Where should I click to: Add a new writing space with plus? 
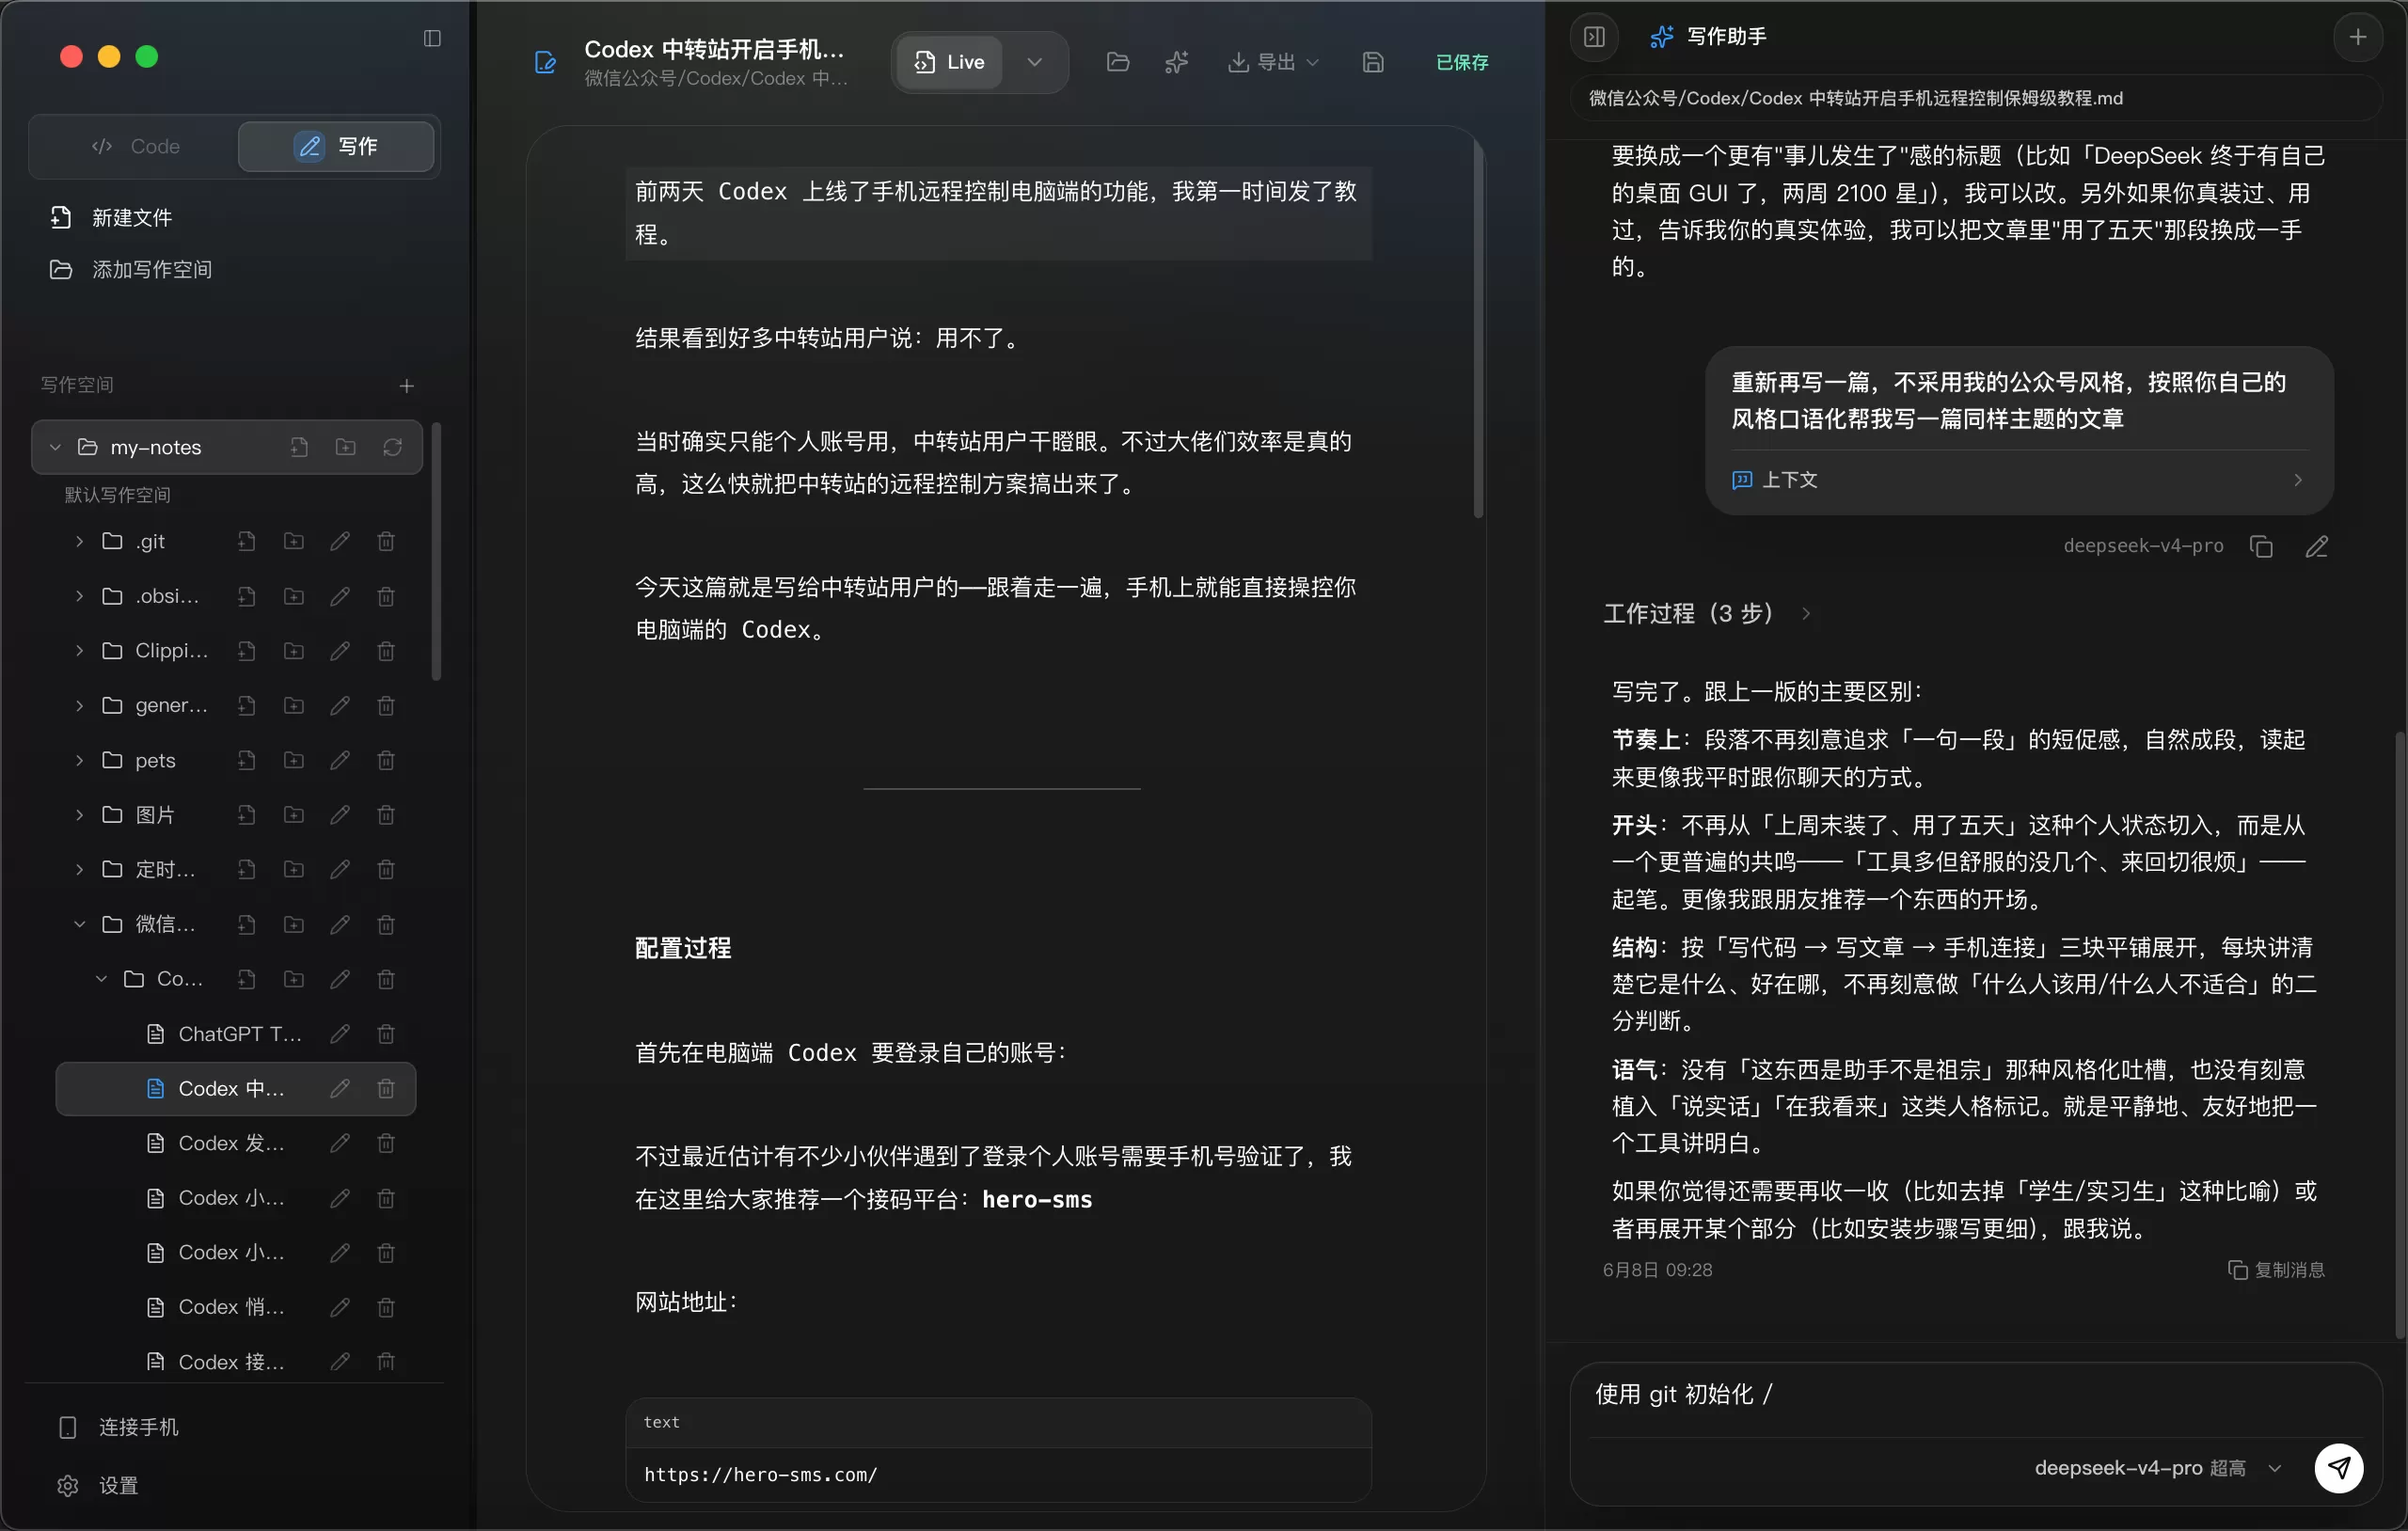pyautogui.click(x=407, y=385)
